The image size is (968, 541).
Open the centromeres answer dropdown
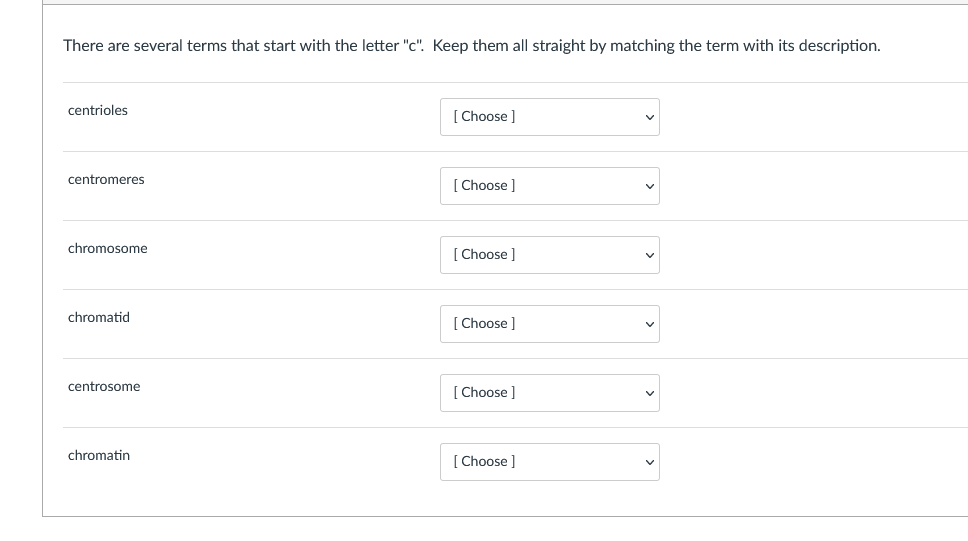[549, 186]
